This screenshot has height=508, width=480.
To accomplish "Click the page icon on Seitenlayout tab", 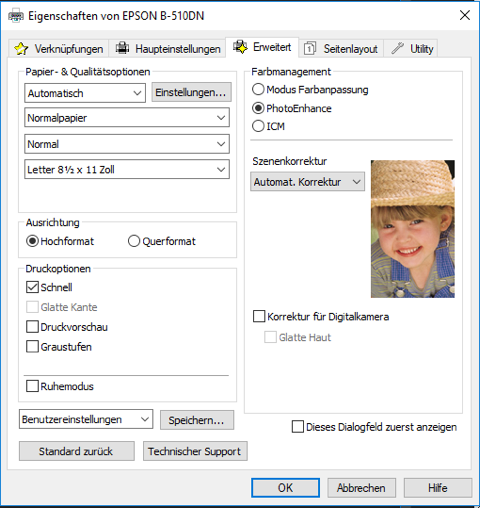I will click(310, 49).
